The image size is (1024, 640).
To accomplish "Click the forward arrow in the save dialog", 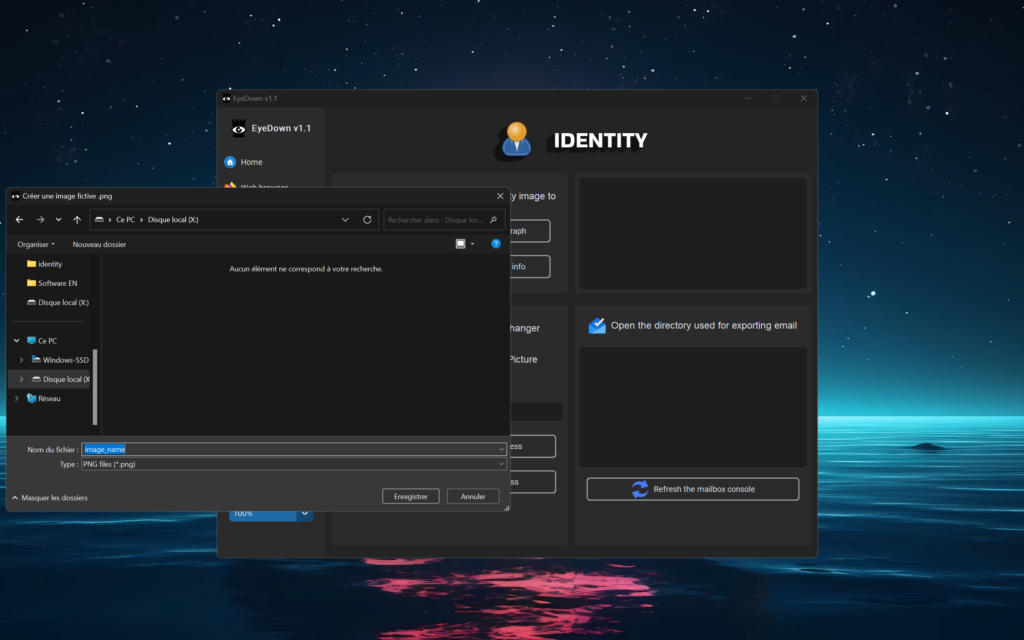I will 40,220.
